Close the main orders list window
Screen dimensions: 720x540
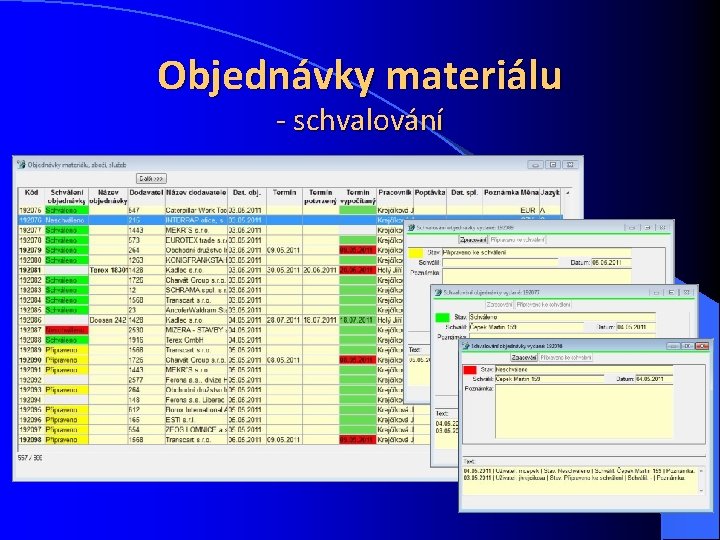(570, 164)
